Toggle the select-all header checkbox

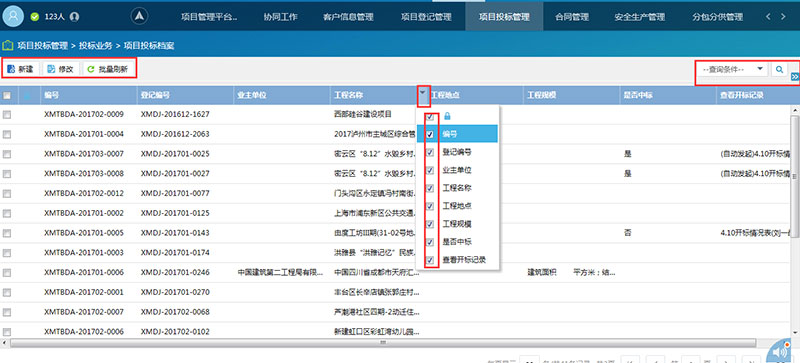pyautogui.click(x=7, y=95)
